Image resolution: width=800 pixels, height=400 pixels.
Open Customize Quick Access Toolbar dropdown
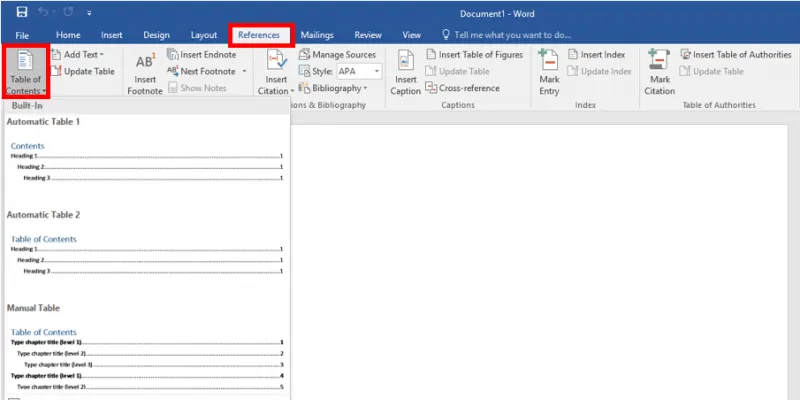point(89,13)
